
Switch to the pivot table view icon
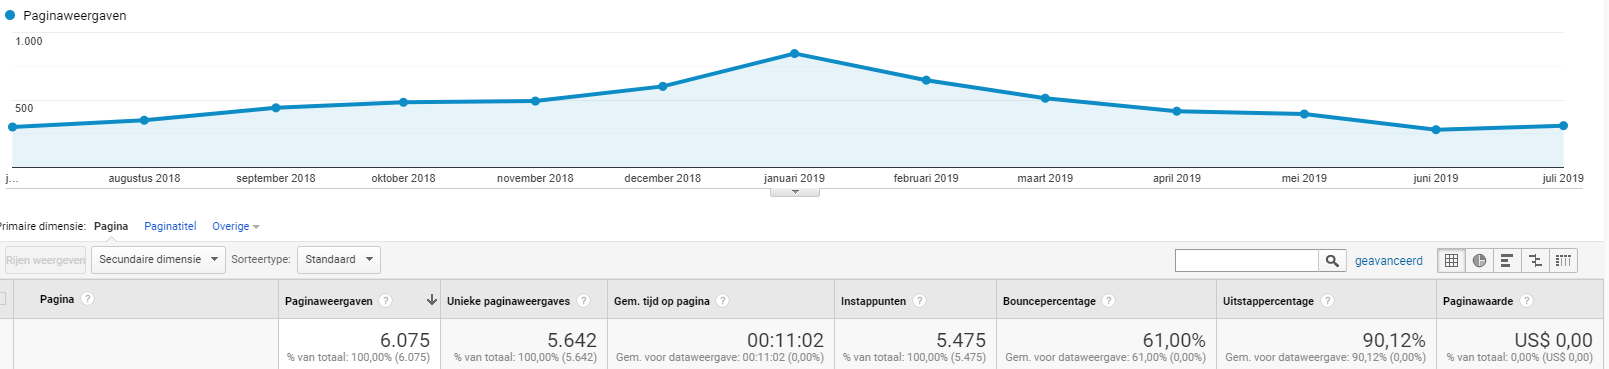1563,260
